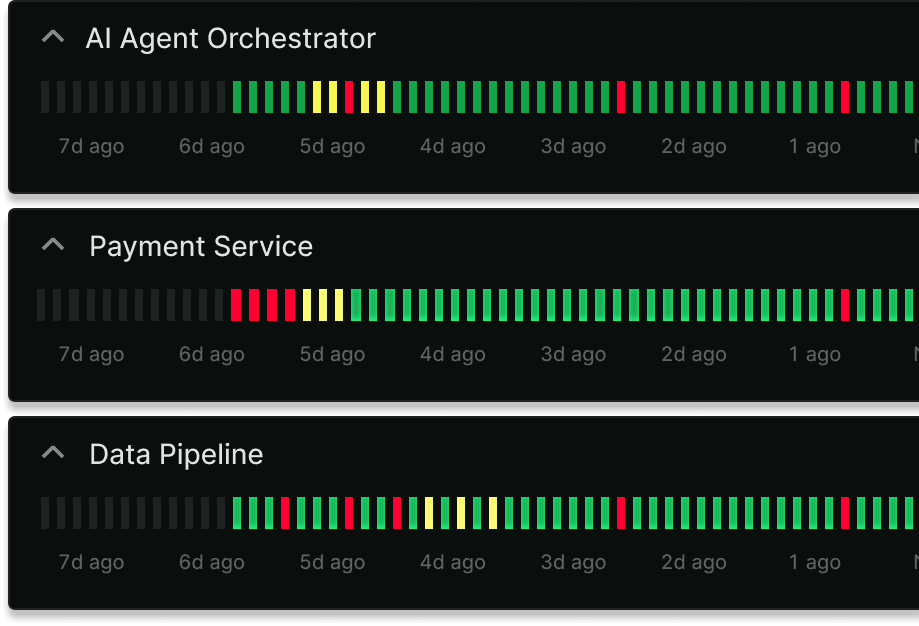Select the 1 ago marker under Data Pipeline

pyautogui.click(x=814, y=562)
